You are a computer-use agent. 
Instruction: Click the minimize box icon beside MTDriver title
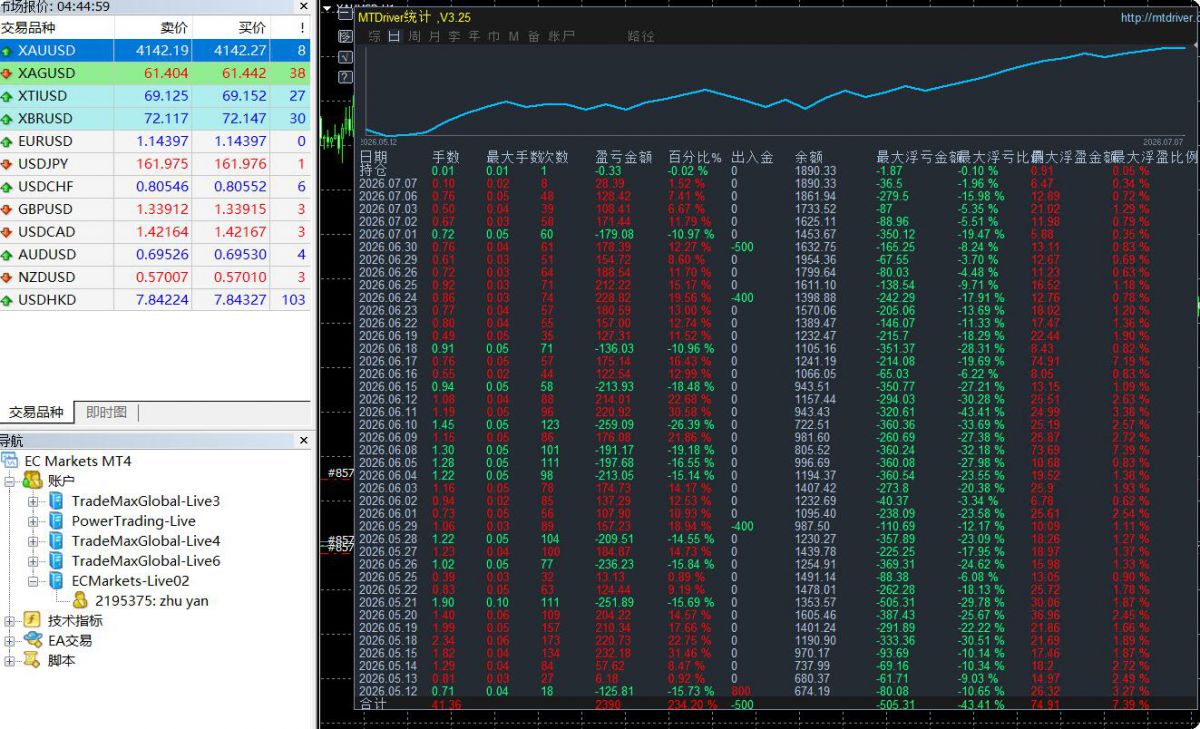[345, 13]
